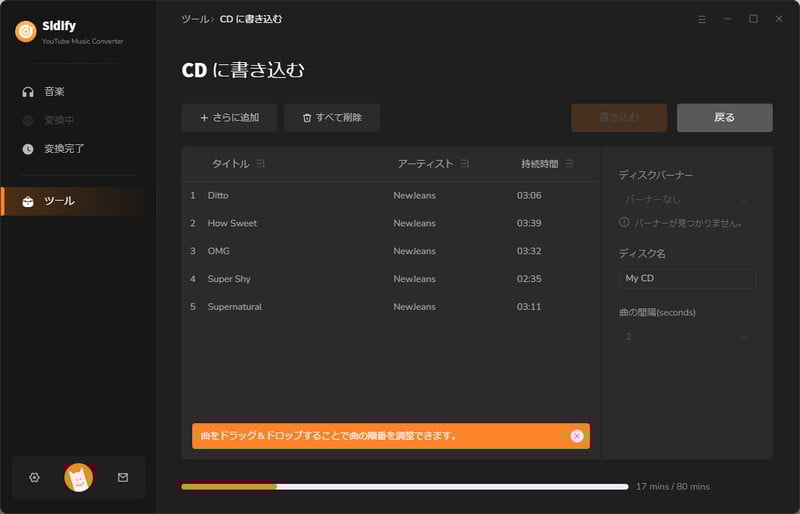Dismiss the orange drag-and-drop tip banner

coord(577,436)
